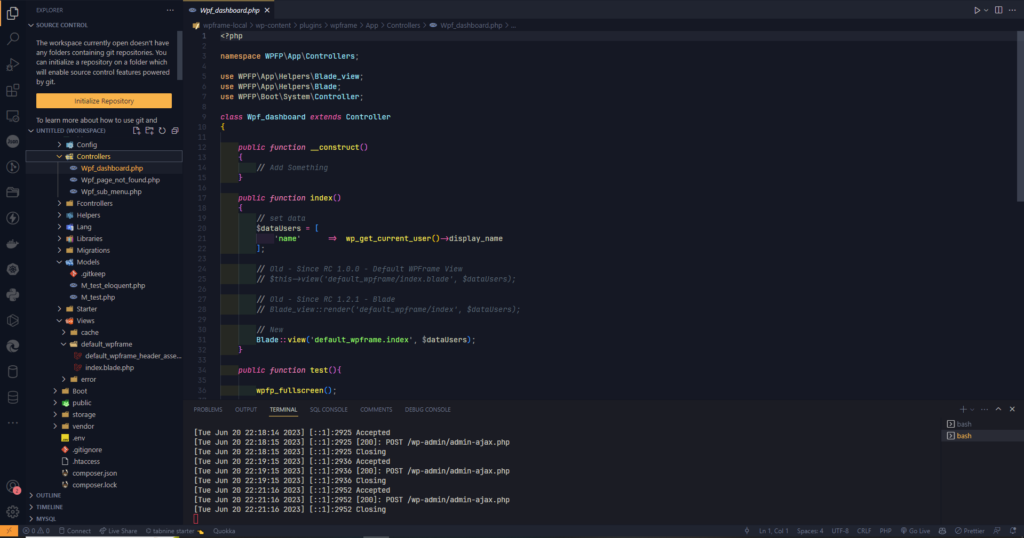
Task: Close the Wpf_dashboard.php editor tab
Action: 267,10
